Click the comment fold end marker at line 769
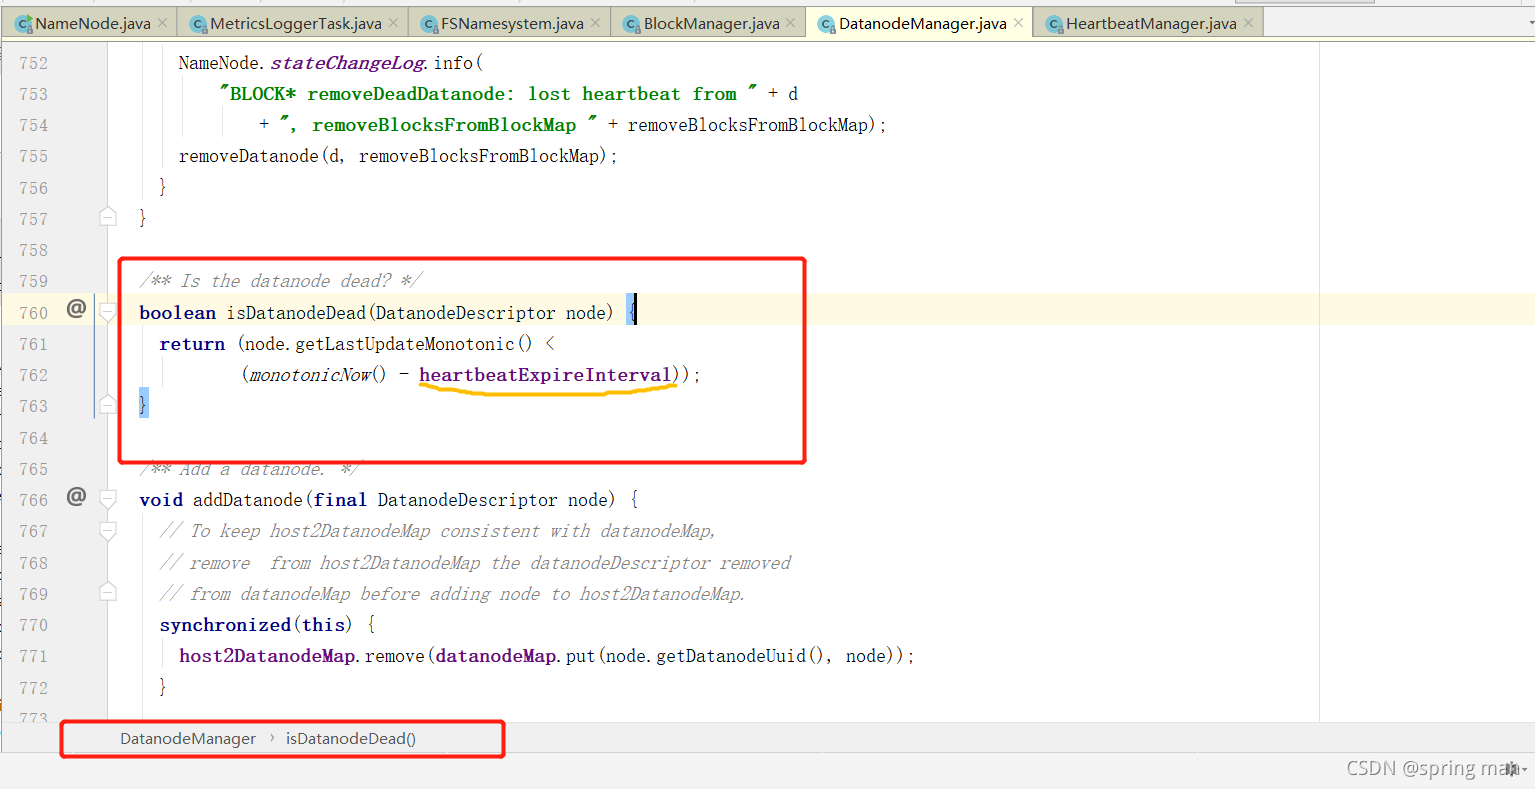 coord(108,591)
